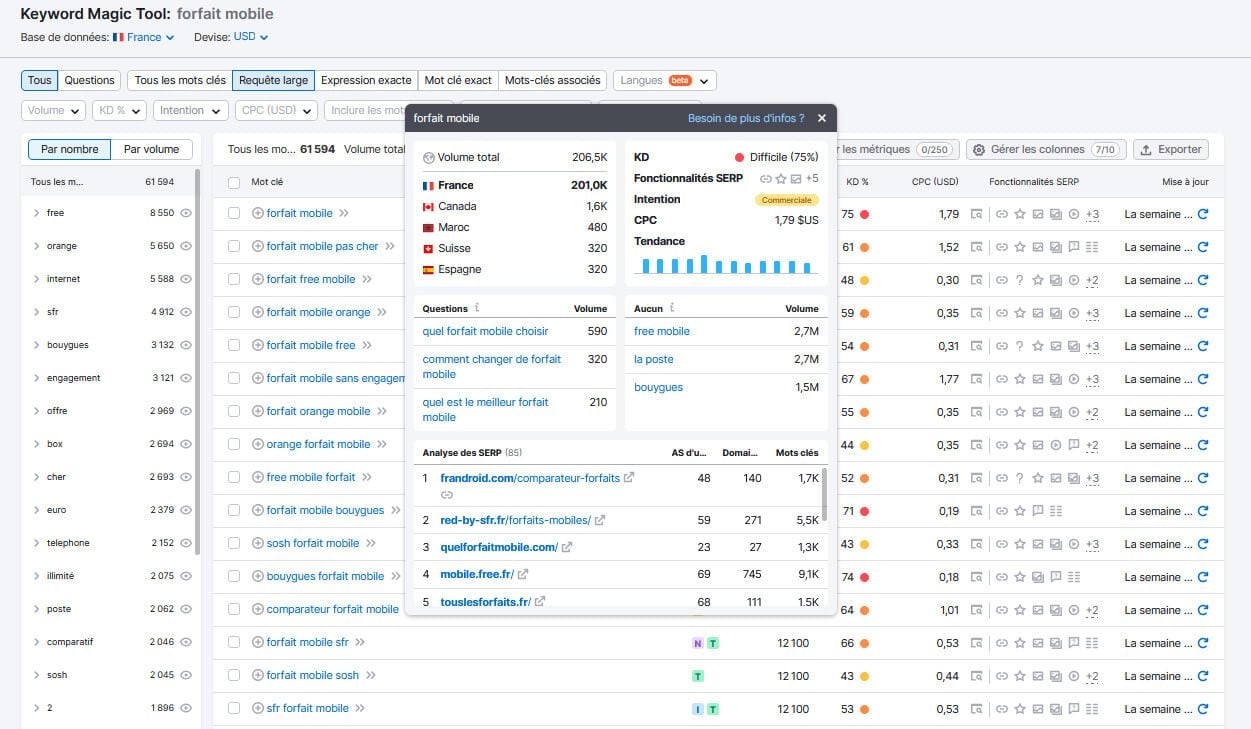Open details arrows for forfait mobile sfr
1251x729 pixels.
(360, 642)
